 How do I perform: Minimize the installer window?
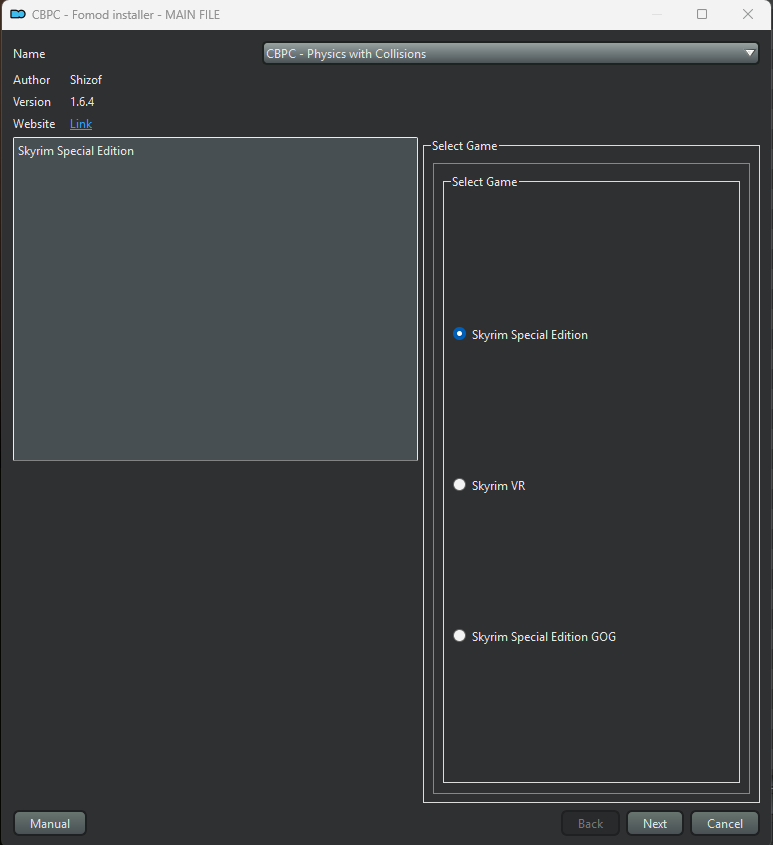point(657,14)
